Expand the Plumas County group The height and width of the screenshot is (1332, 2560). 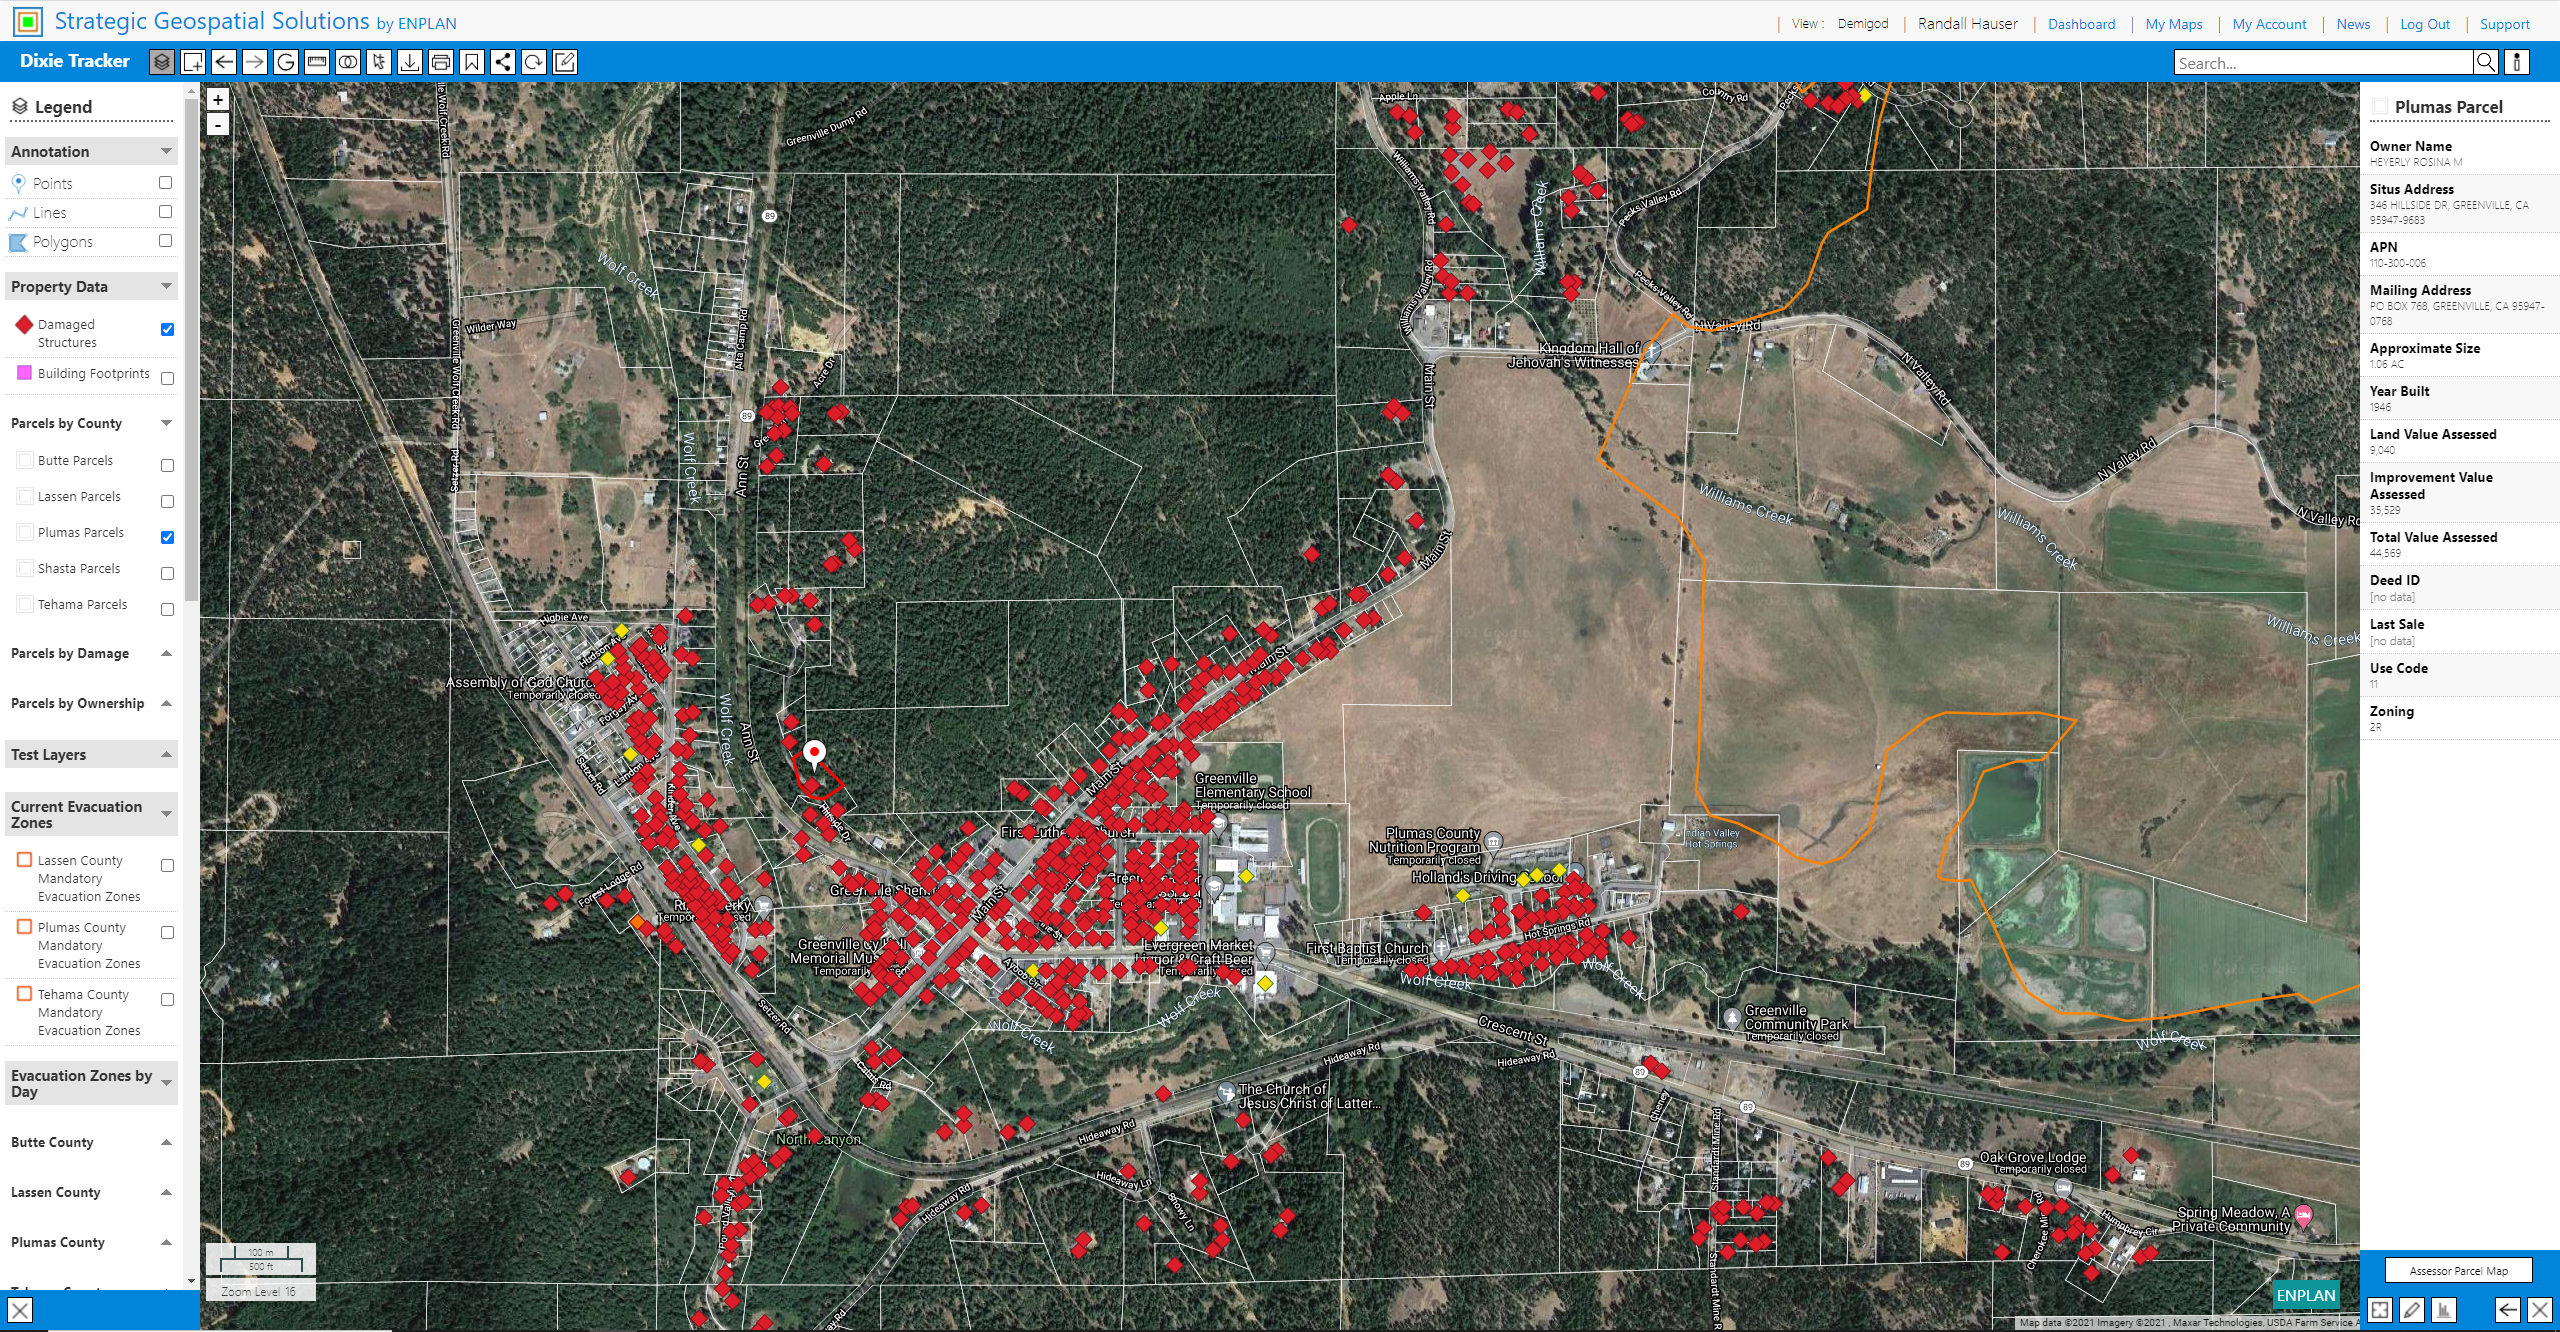click(166, 1242)
